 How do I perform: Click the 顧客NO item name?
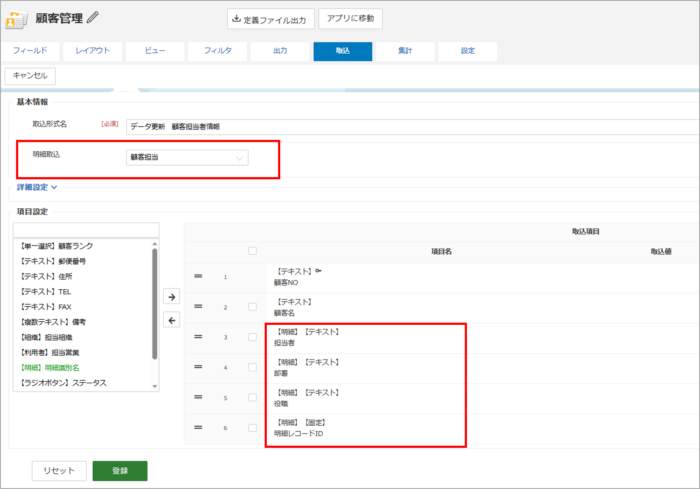(286, 283)
